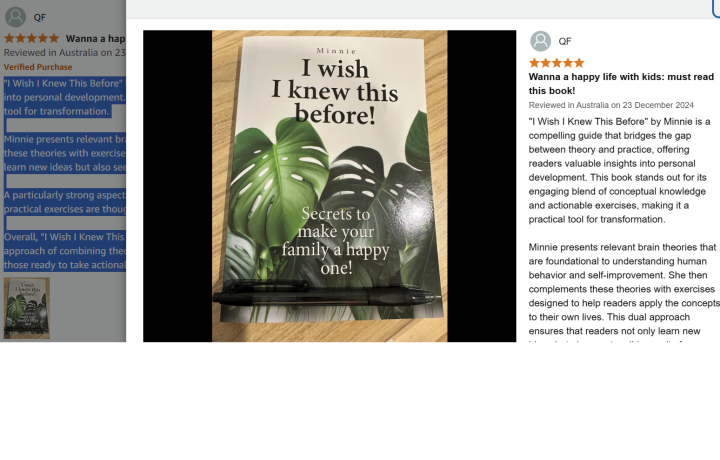Click QF reviewer name in background review
The width and height of the screenshot is (720, 460).
pyautogui.click(x=39, y=17)
